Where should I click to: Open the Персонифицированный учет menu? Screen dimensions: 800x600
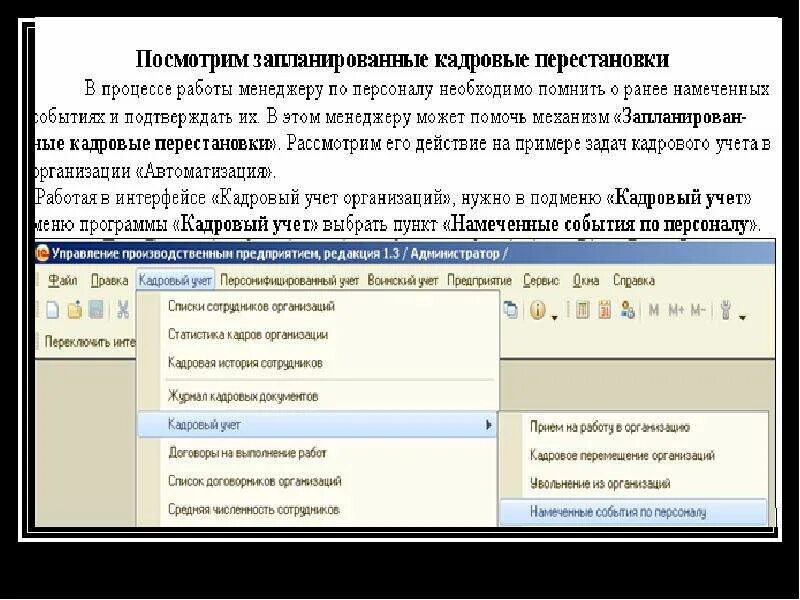[x=289, y=281]
